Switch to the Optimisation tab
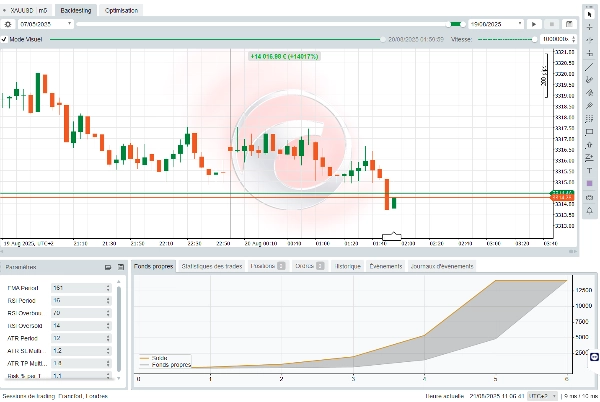The width and height of the screenshot is (600, 402). point(121,9)
